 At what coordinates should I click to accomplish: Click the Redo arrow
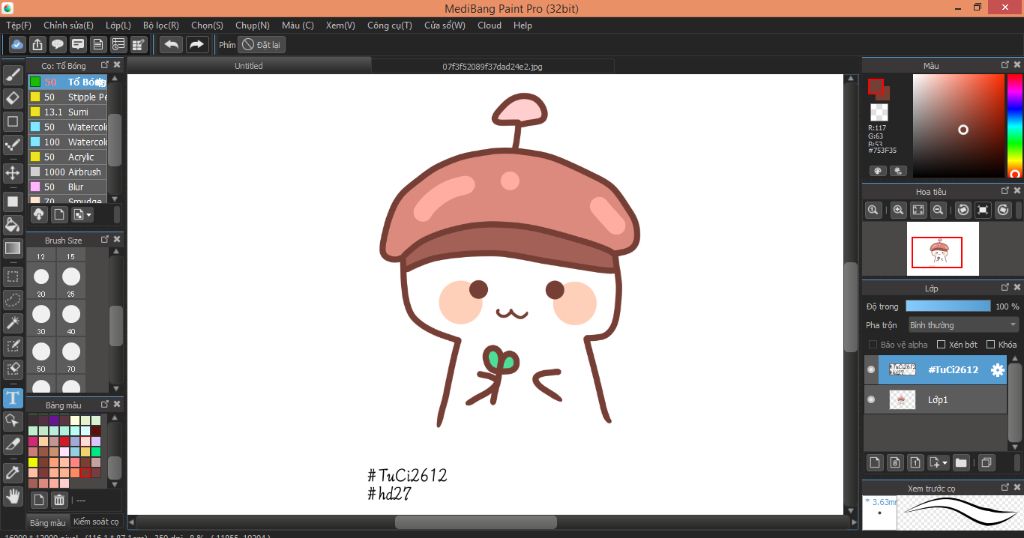[196, 44]
